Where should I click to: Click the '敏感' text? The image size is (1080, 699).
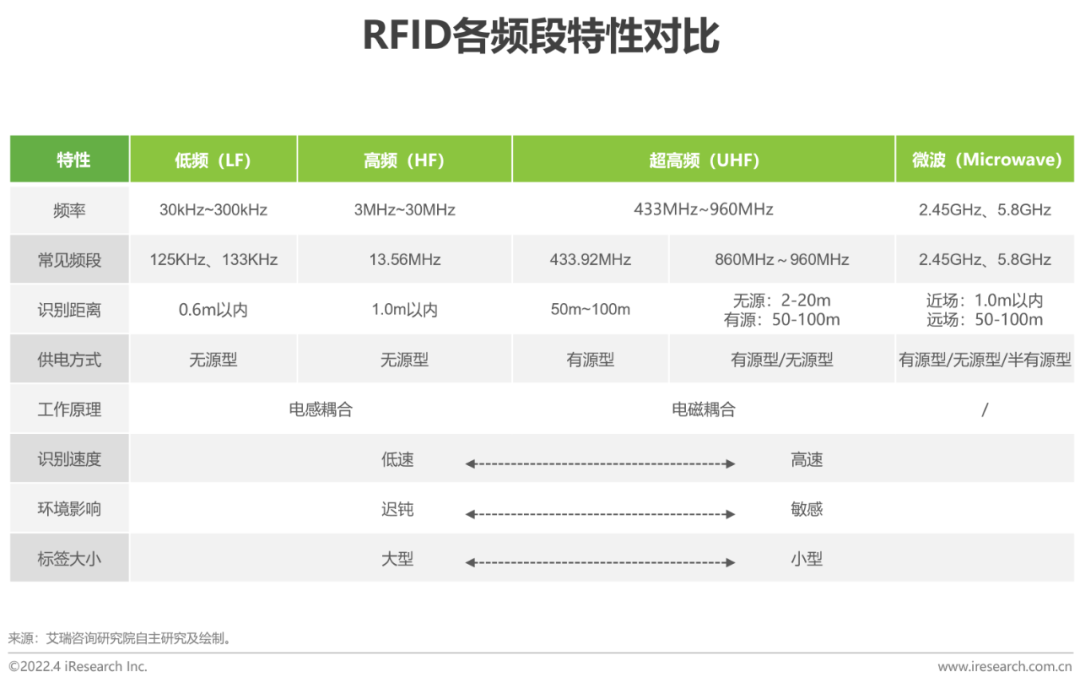[x=807, y=509]
